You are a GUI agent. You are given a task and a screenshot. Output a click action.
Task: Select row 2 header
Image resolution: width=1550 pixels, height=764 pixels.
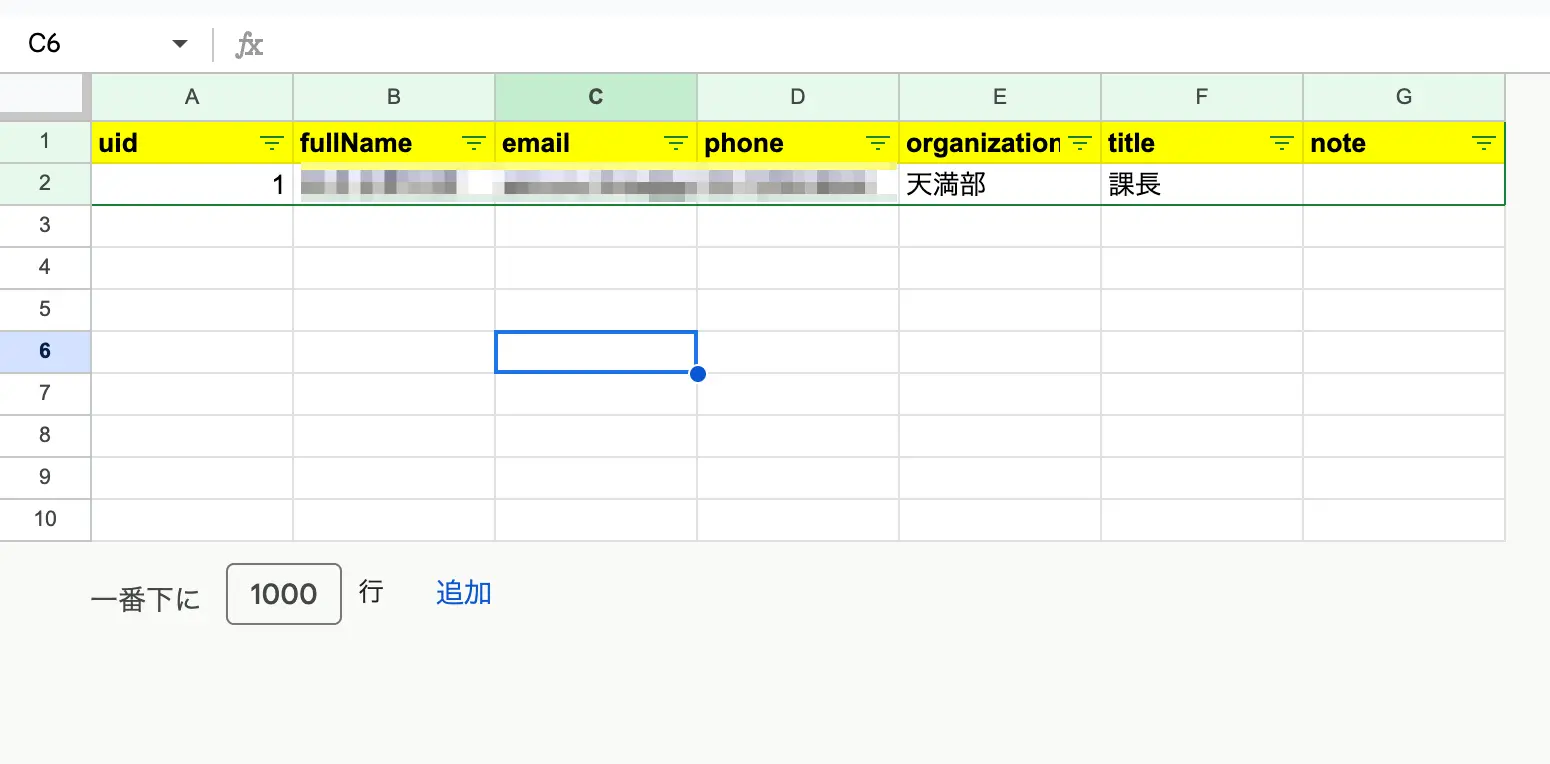[x=45, y=183]
